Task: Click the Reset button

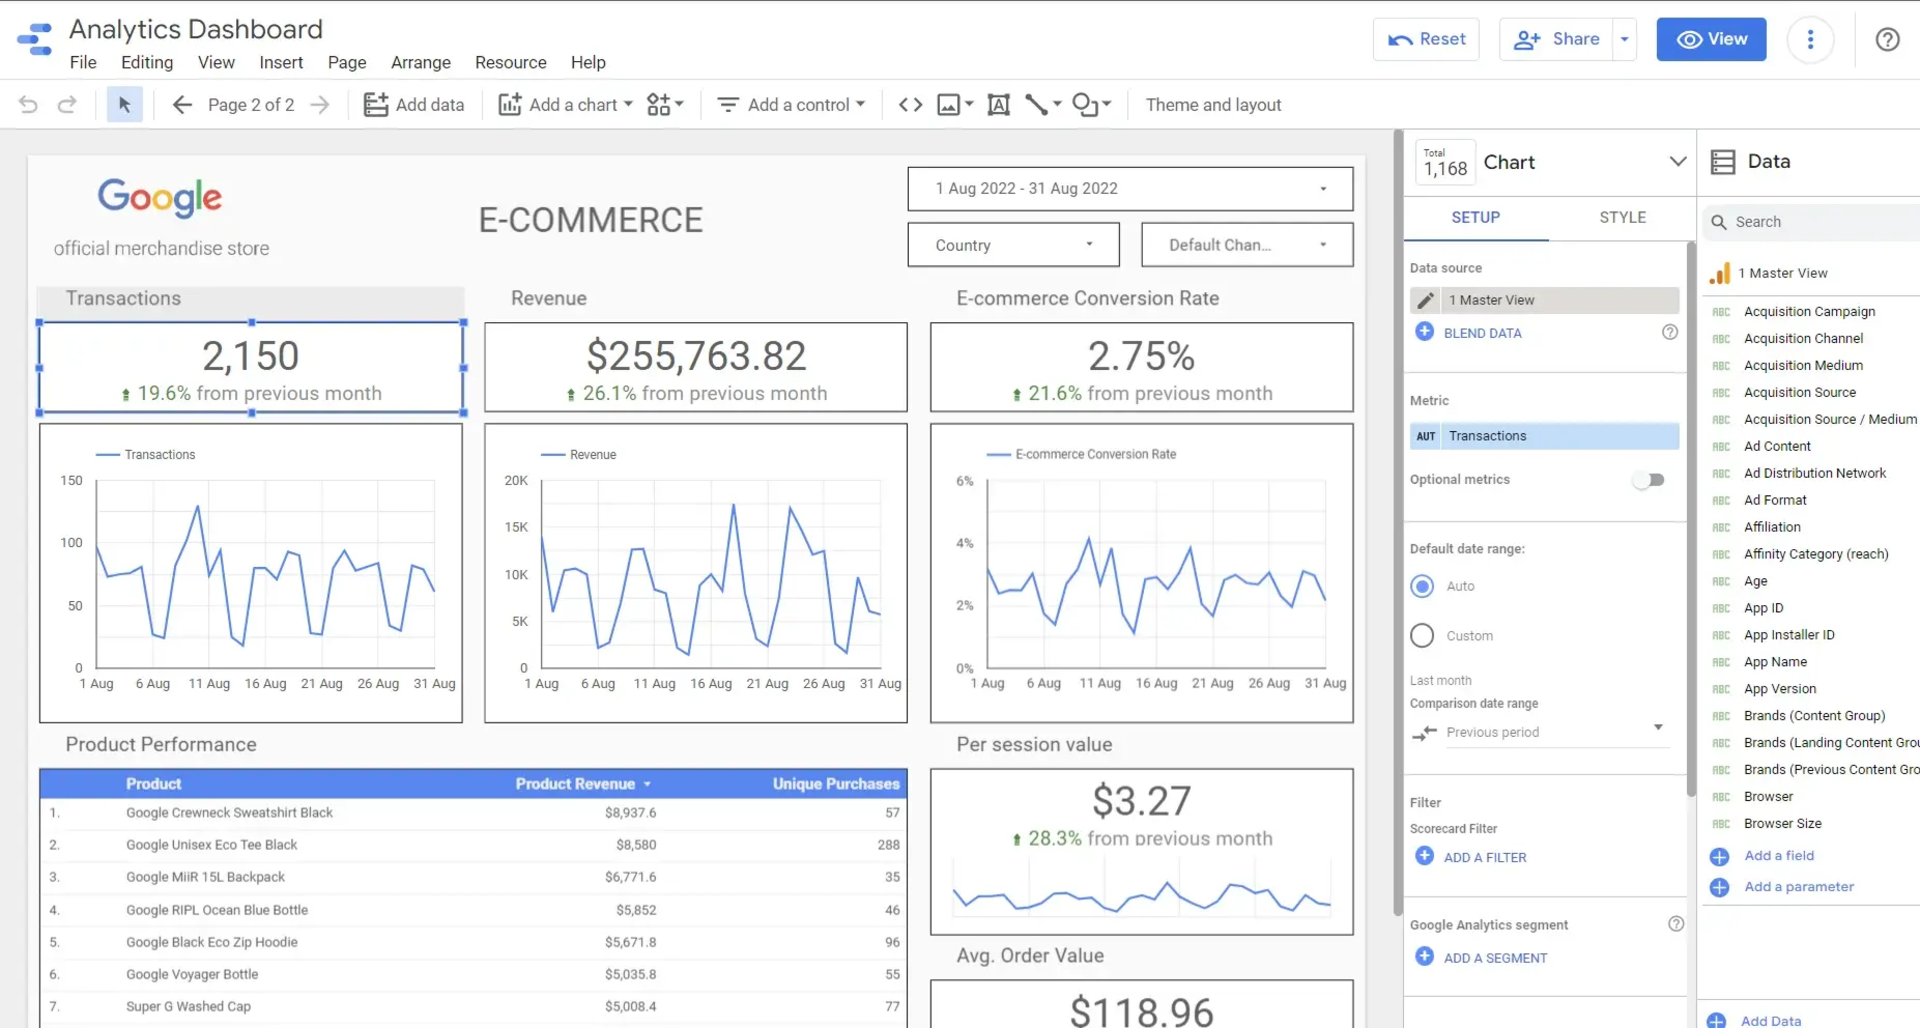Action: coord(1426,39)
